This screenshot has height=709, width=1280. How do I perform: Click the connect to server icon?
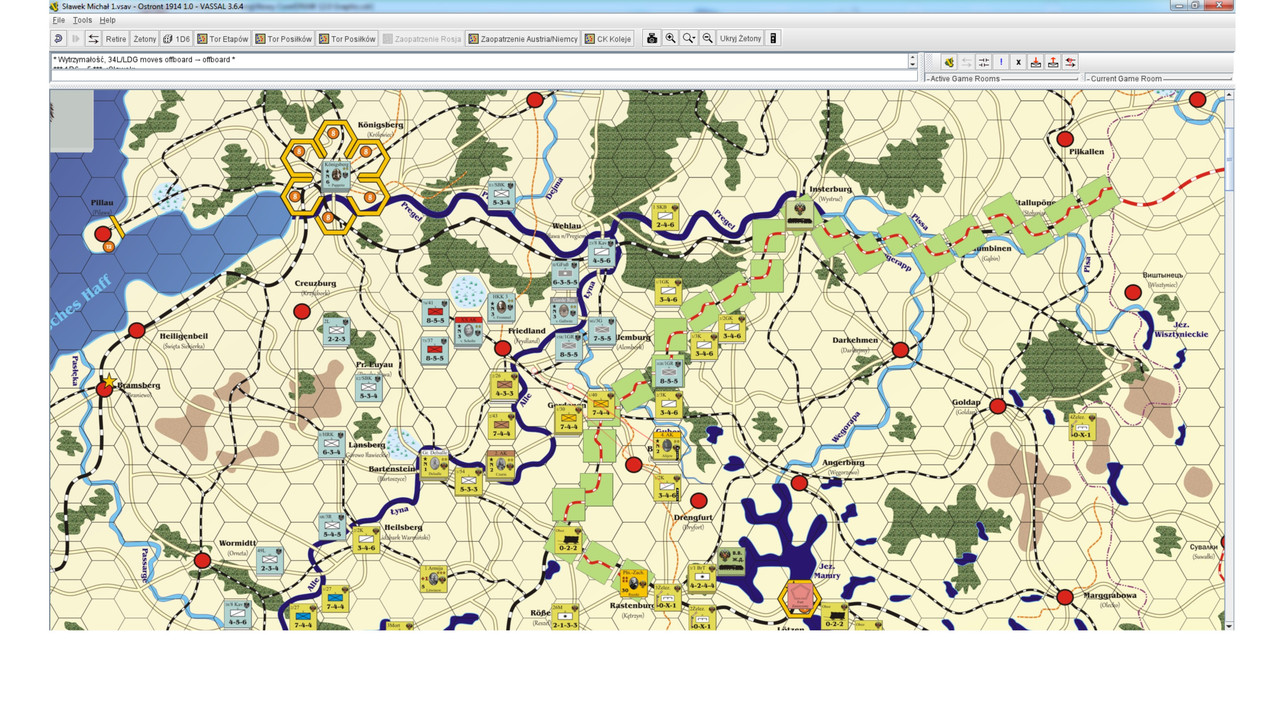coord(948,62)
